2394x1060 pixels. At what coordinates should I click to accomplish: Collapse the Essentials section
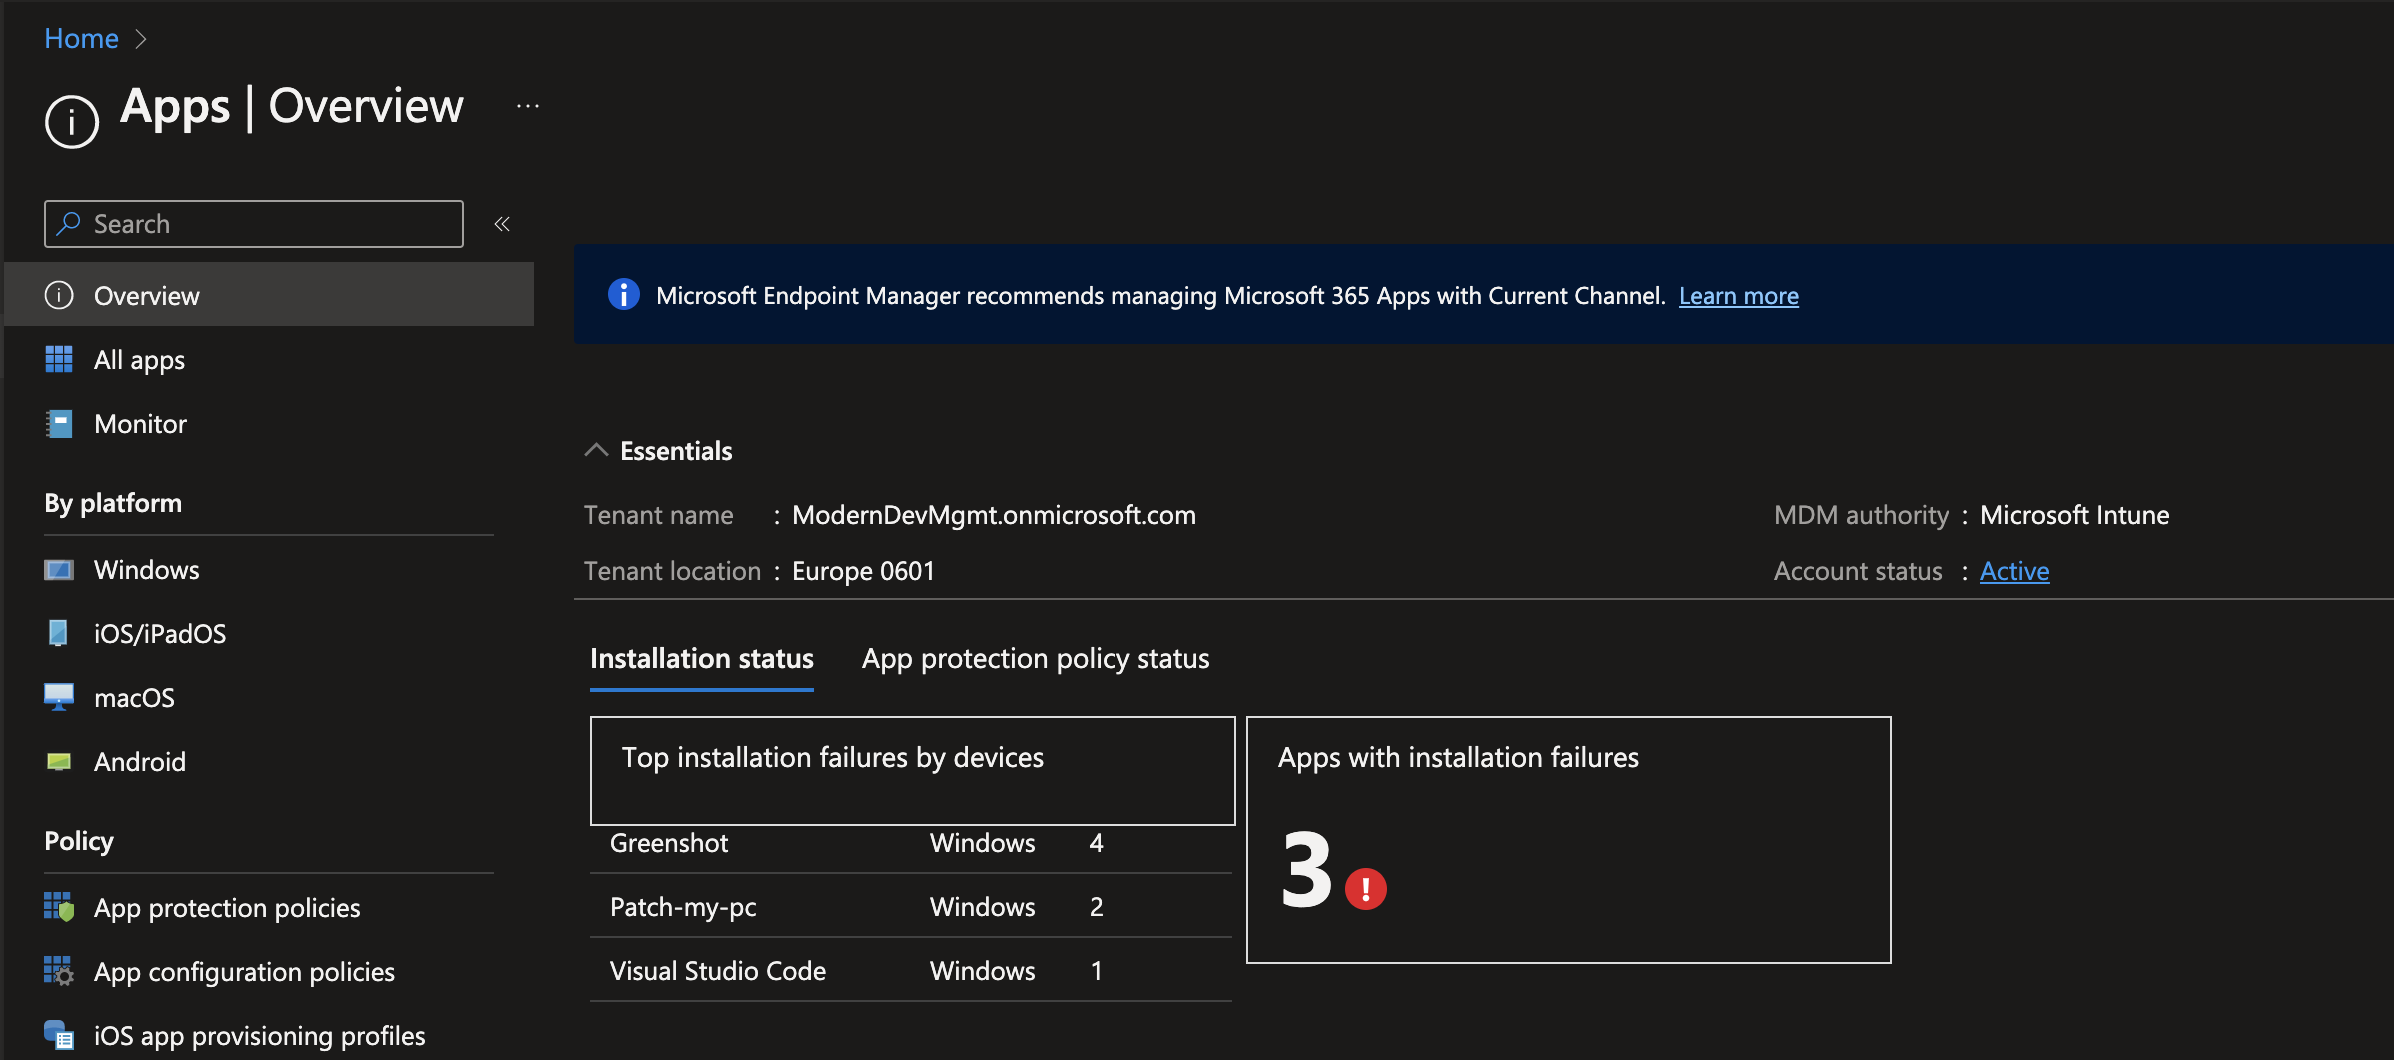(597, 451)
